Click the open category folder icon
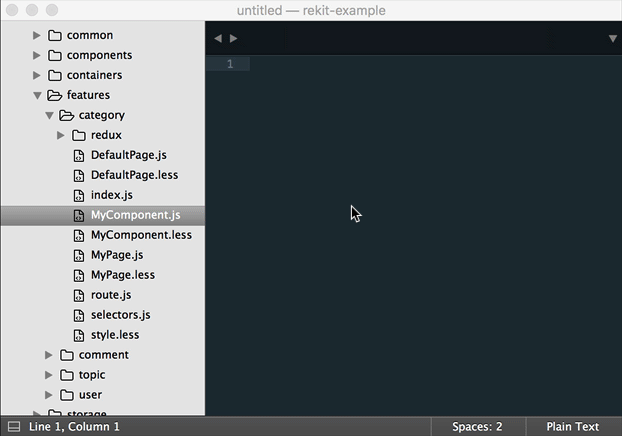The width and height of the screenshot is (622, 436). [67, 115]
